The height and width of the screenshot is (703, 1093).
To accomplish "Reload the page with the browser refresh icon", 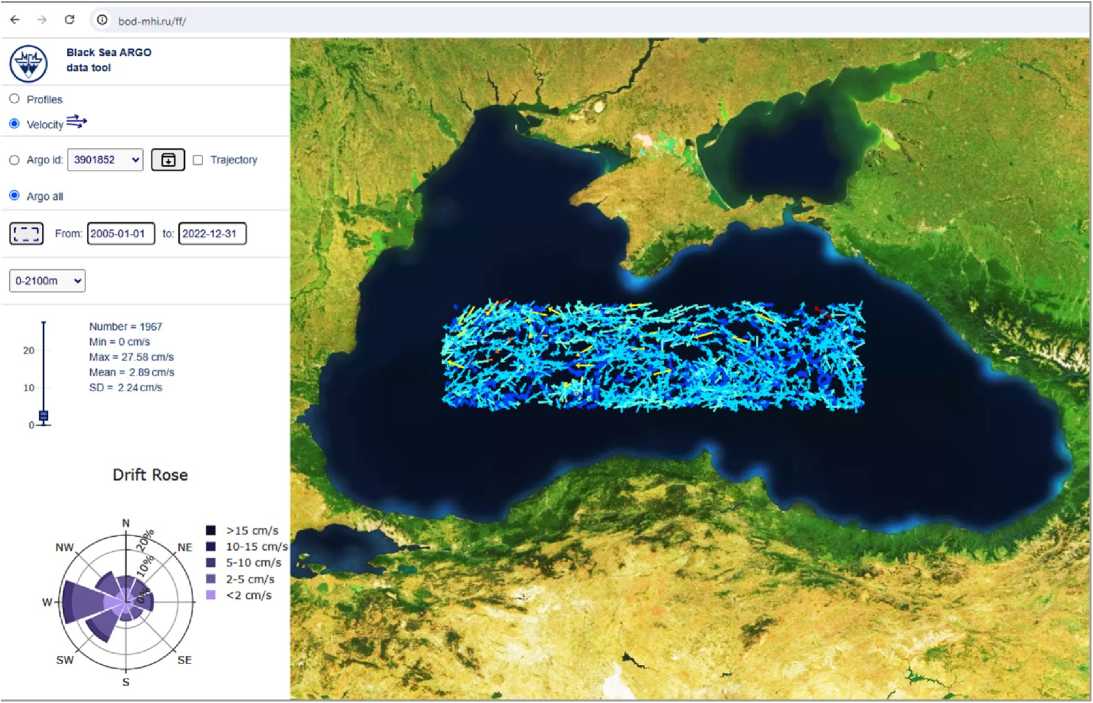I will 69,20.
